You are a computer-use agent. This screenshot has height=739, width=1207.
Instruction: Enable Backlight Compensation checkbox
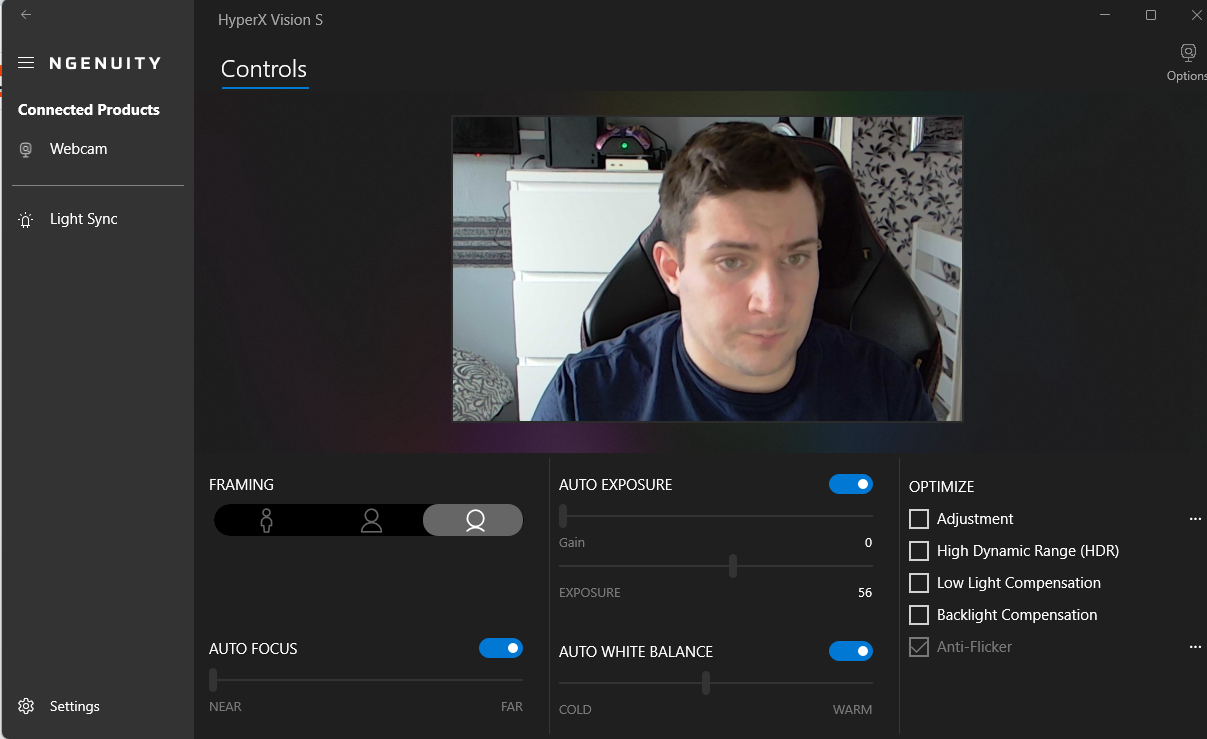coord(919,615)
